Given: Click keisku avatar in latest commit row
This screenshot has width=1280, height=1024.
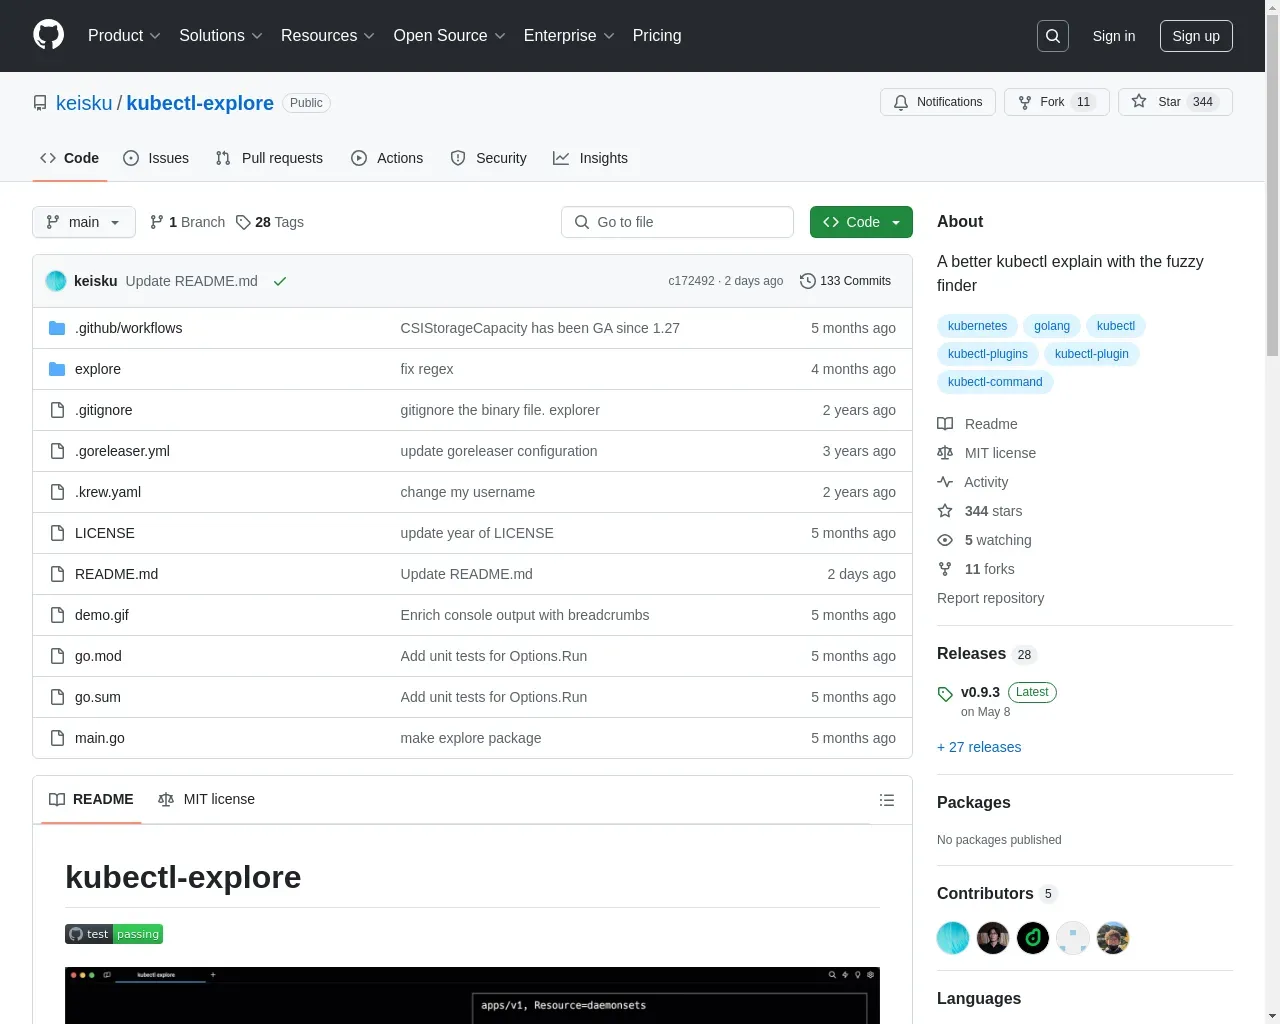Looking at the screenshot, I should 56,281.
